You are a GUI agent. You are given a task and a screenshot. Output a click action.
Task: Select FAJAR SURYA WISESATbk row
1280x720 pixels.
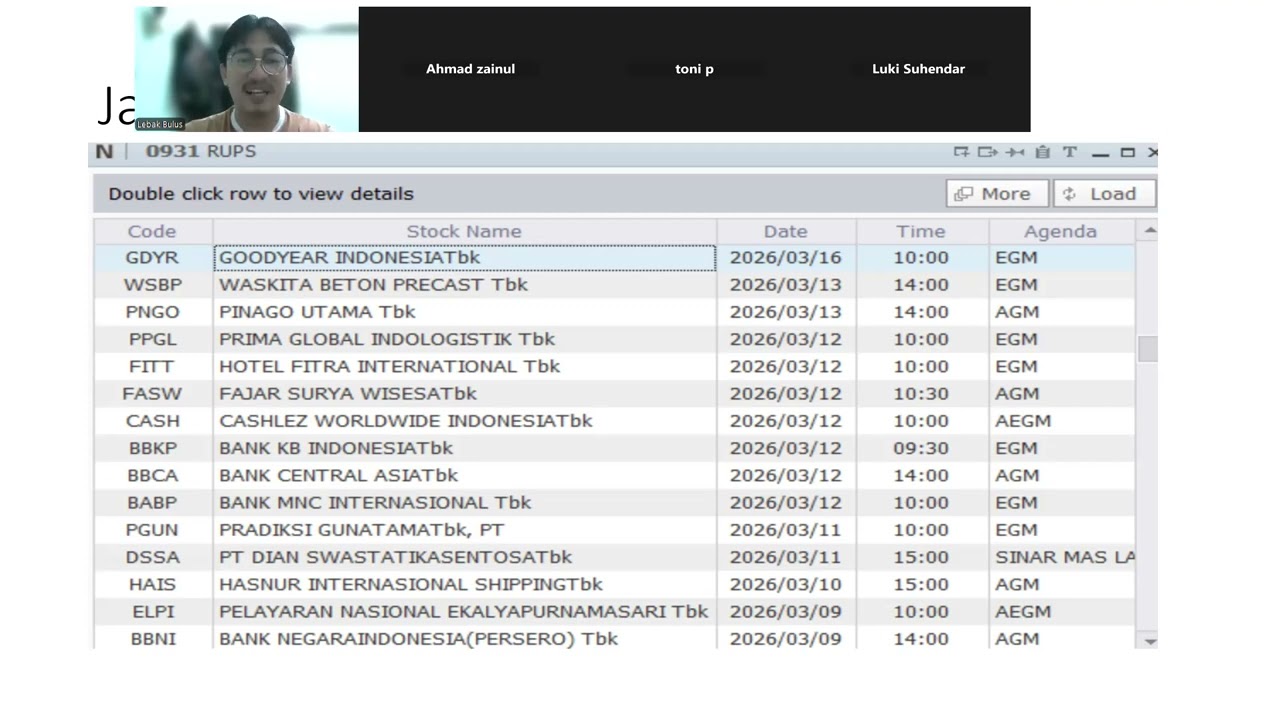tap(464, 394)
